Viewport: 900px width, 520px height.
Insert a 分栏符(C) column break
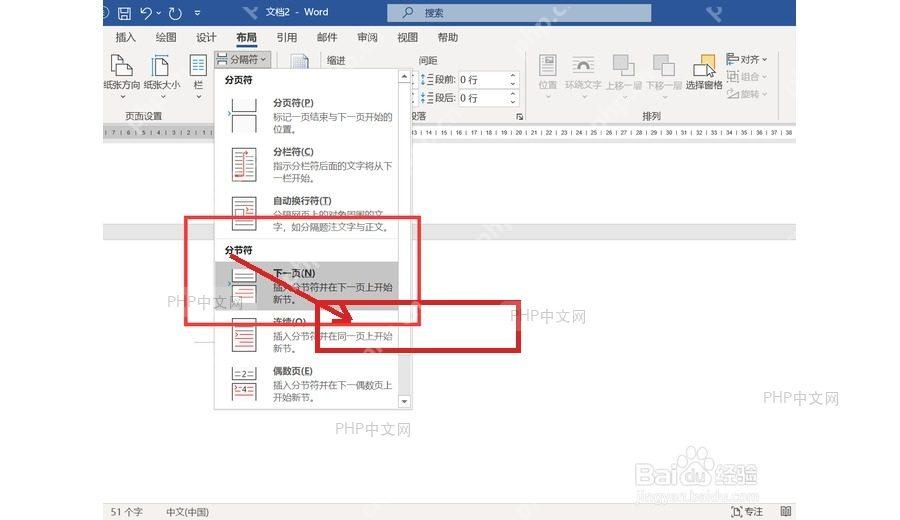(306, 164)
